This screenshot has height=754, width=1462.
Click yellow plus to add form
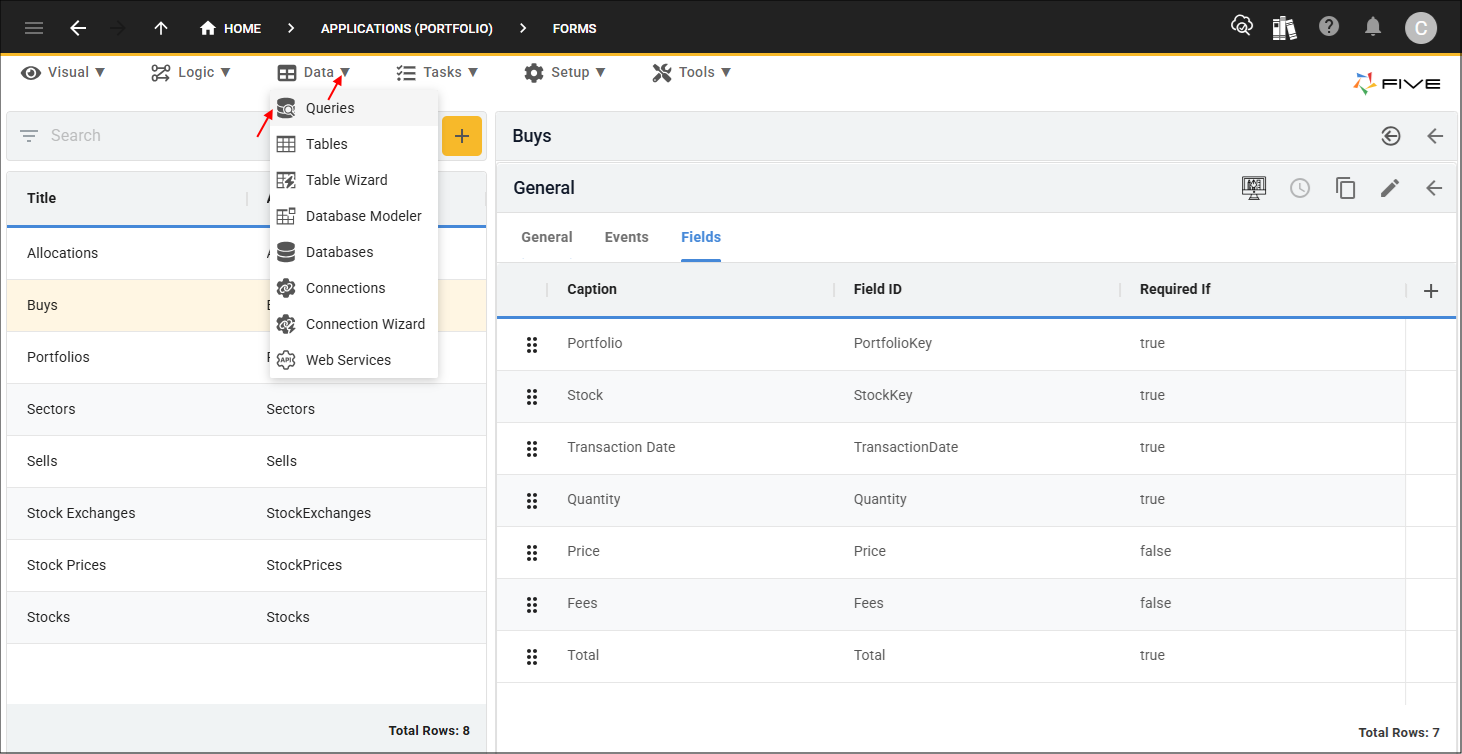coord(461,136)
